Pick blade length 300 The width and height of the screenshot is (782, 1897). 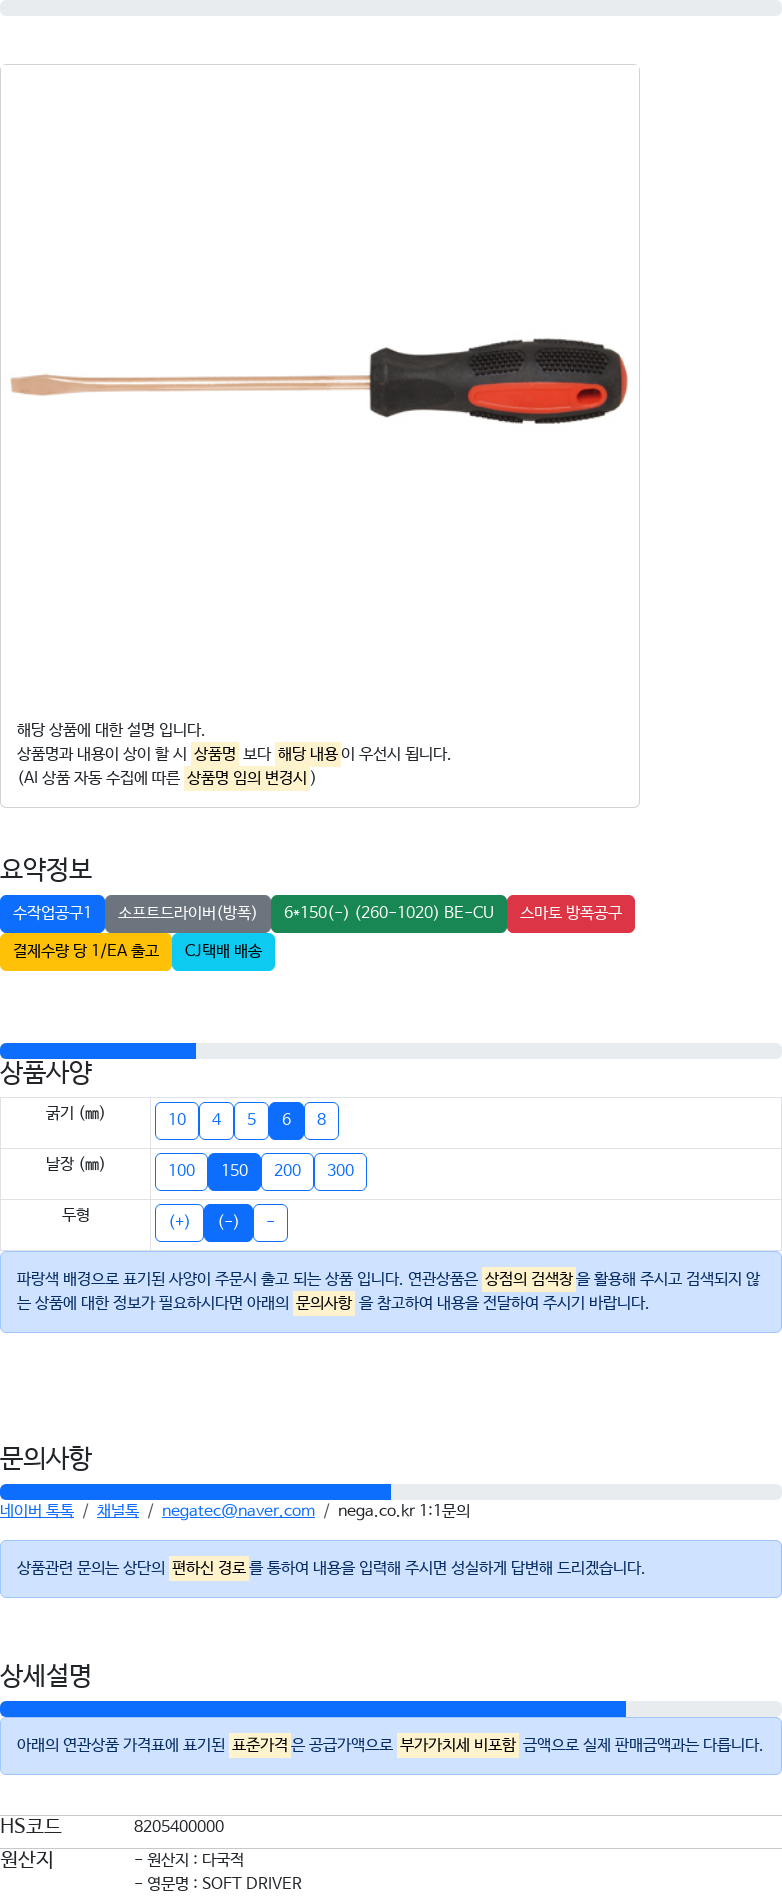point(340,1171)
